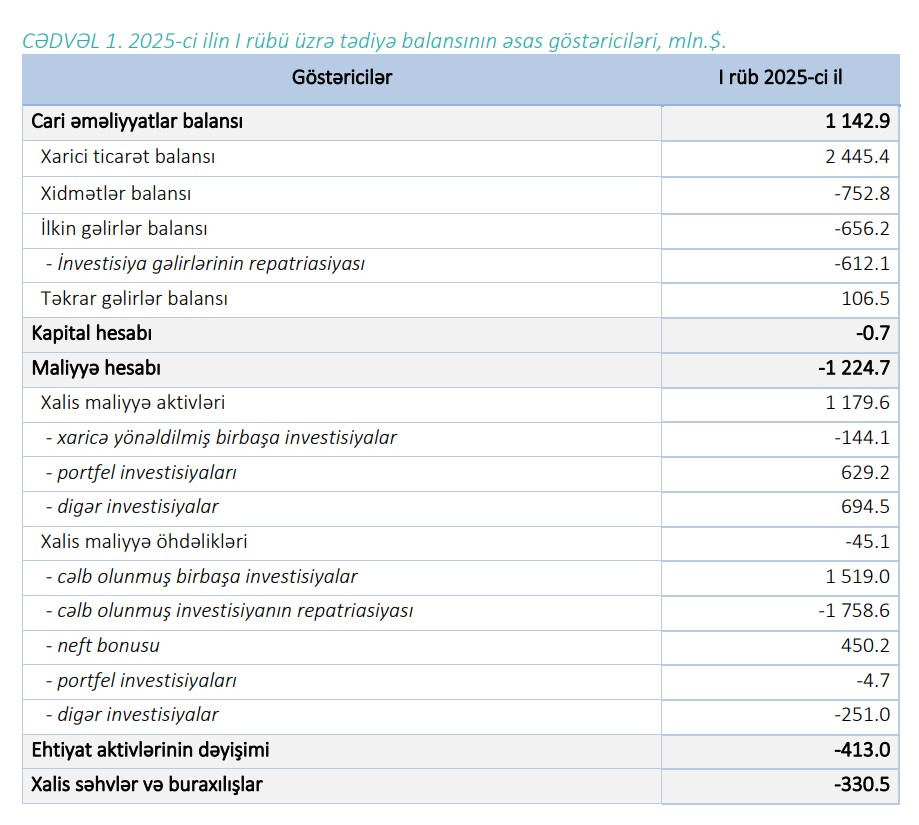Viewport: 919px width, 825px height.
Task: Click the 'Xarici ticarət balansı' row label
Action: click(128, 157)
